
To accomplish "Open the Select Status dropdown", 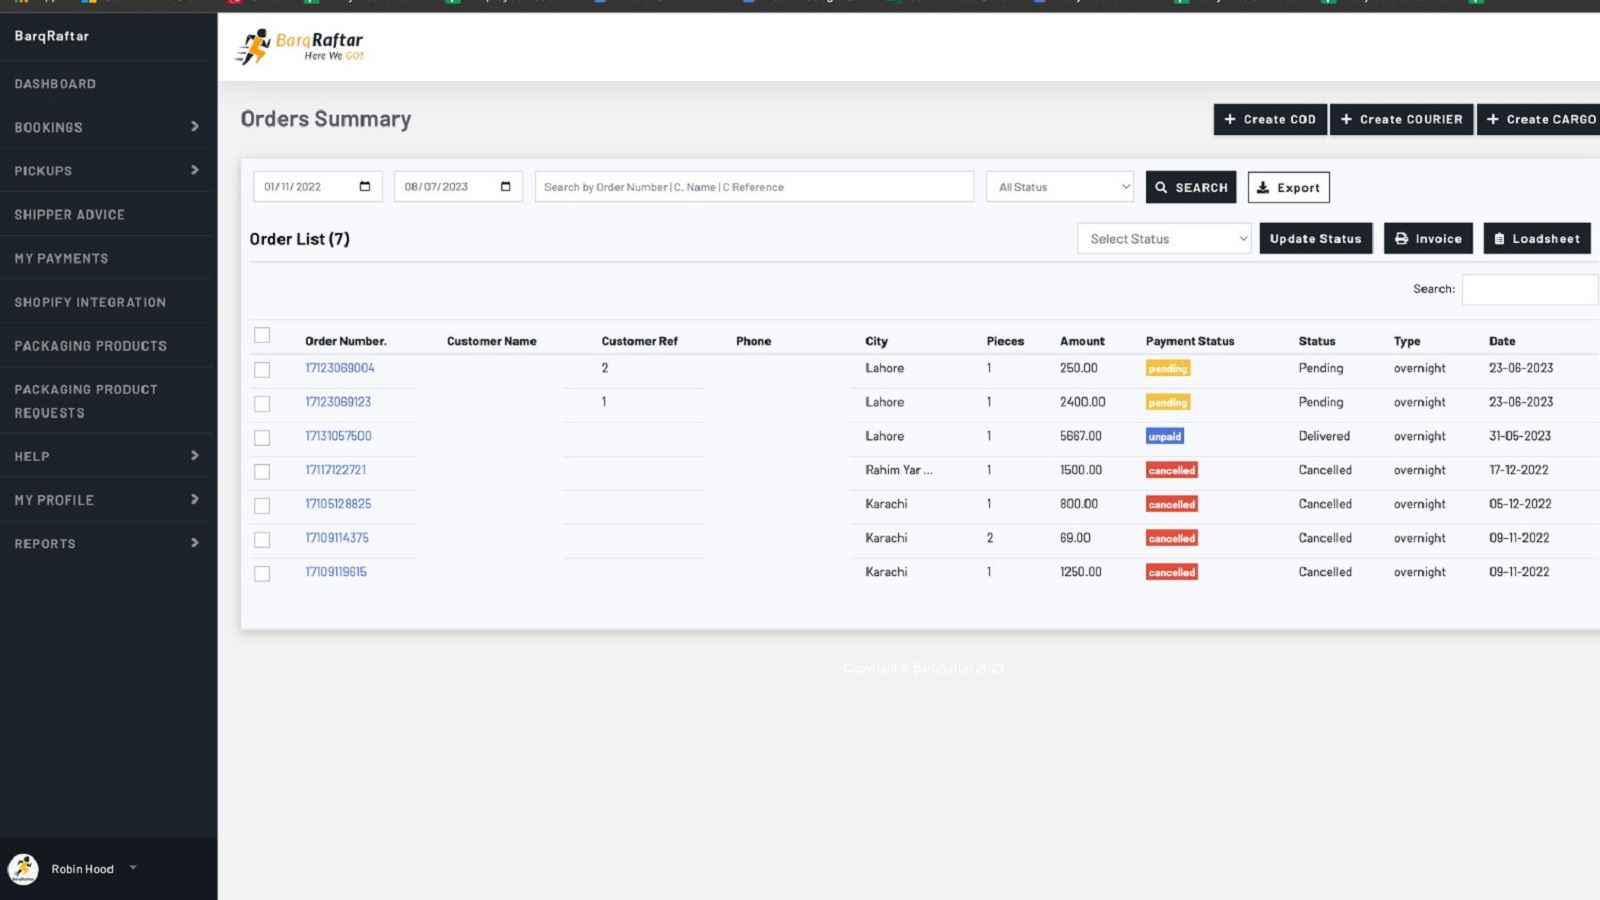I will tap(1164, 239).
